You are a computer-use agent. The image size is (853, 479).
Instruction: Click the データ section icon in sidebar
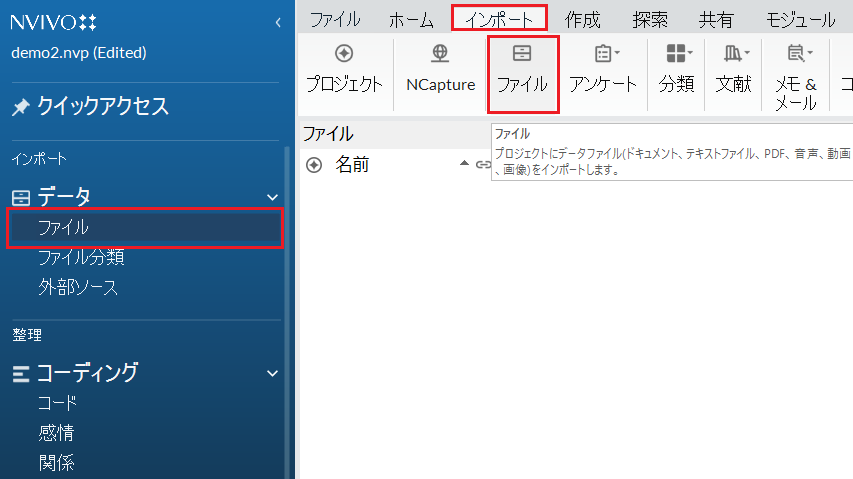tap(21, 197)
